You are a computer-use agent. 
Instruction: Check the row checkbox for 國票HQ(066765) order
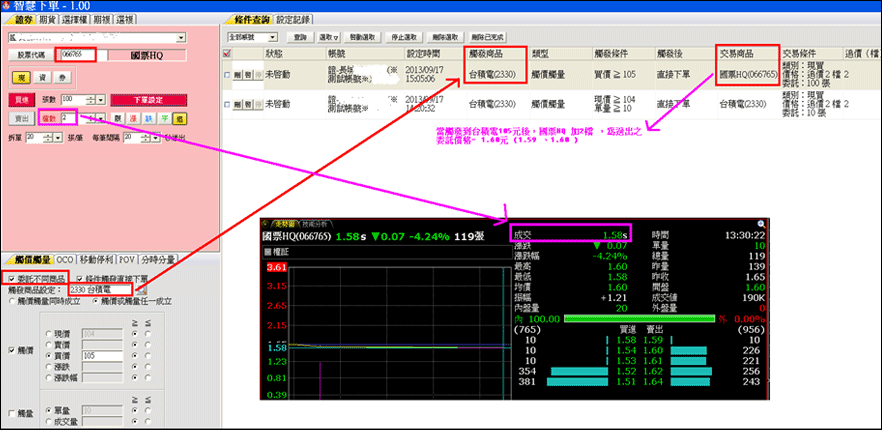click(x=227, y=75)
